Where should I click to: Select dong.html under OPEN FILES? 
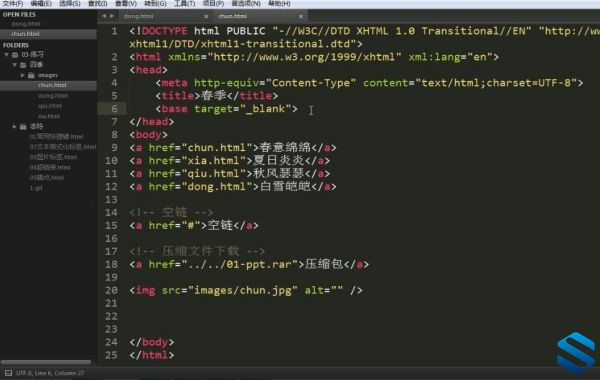(26, 24)
